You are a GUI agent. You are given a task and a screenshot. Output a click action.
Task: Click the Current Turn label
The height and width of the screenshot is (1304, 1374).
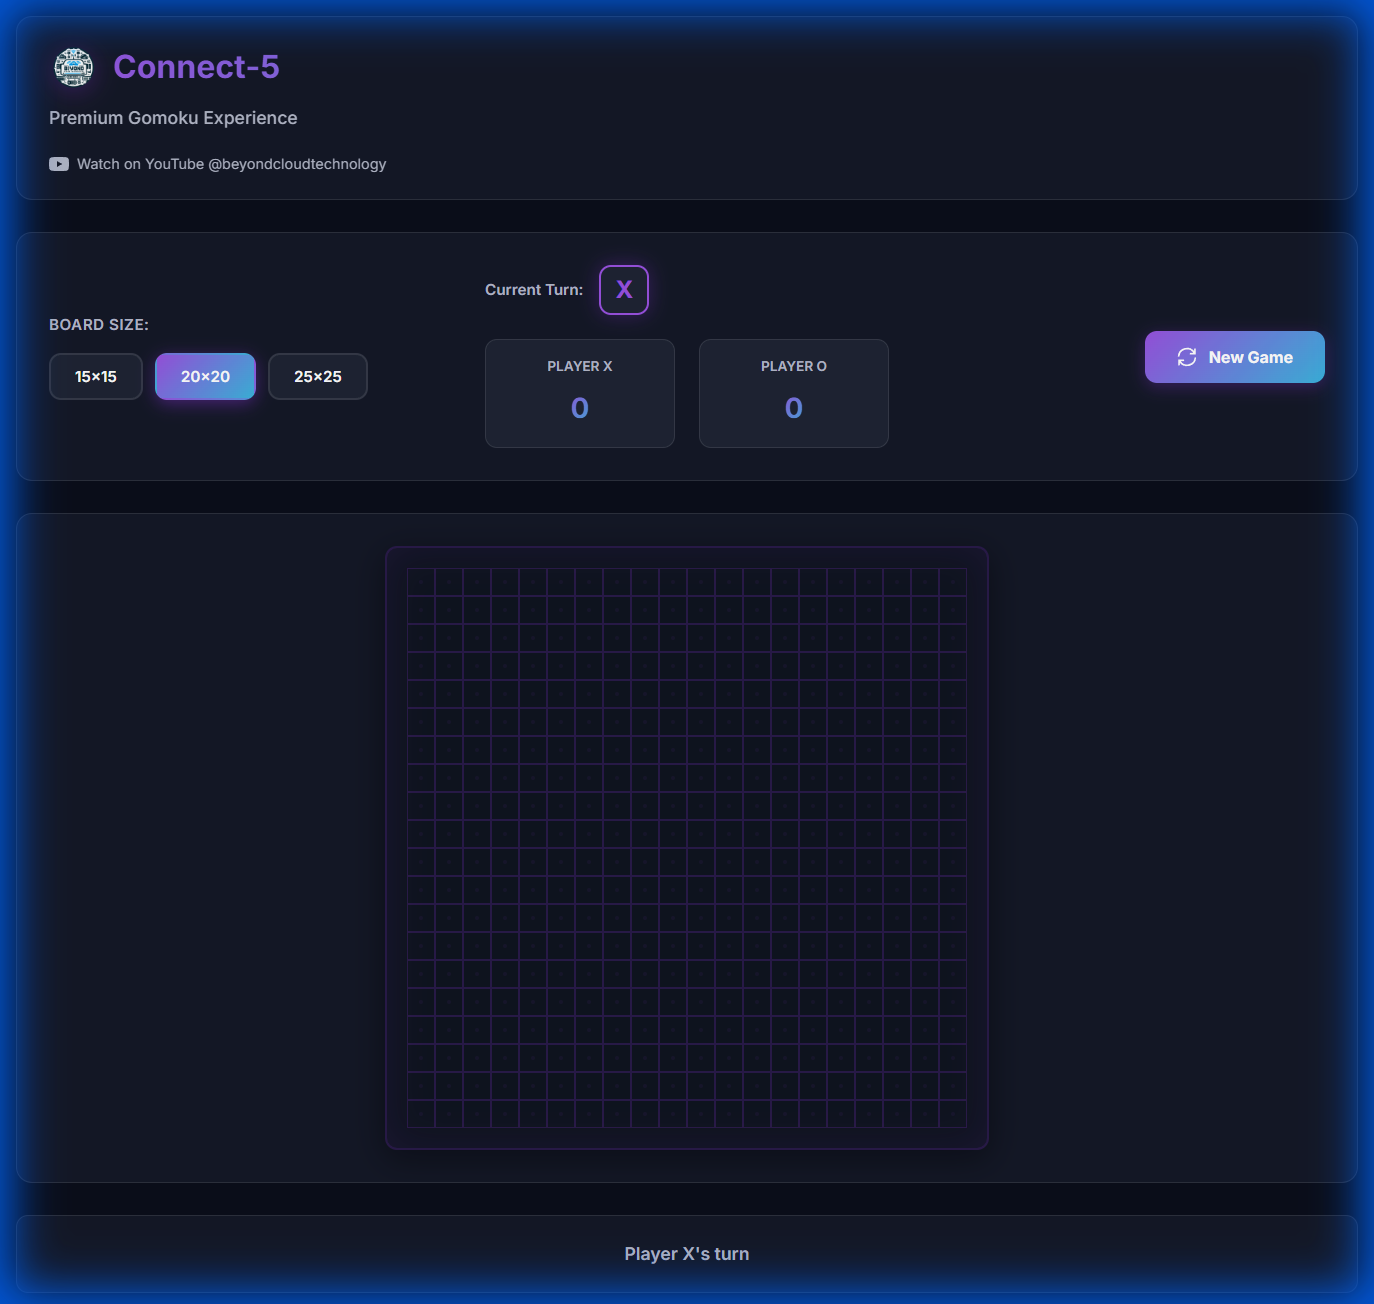point(534,290)
